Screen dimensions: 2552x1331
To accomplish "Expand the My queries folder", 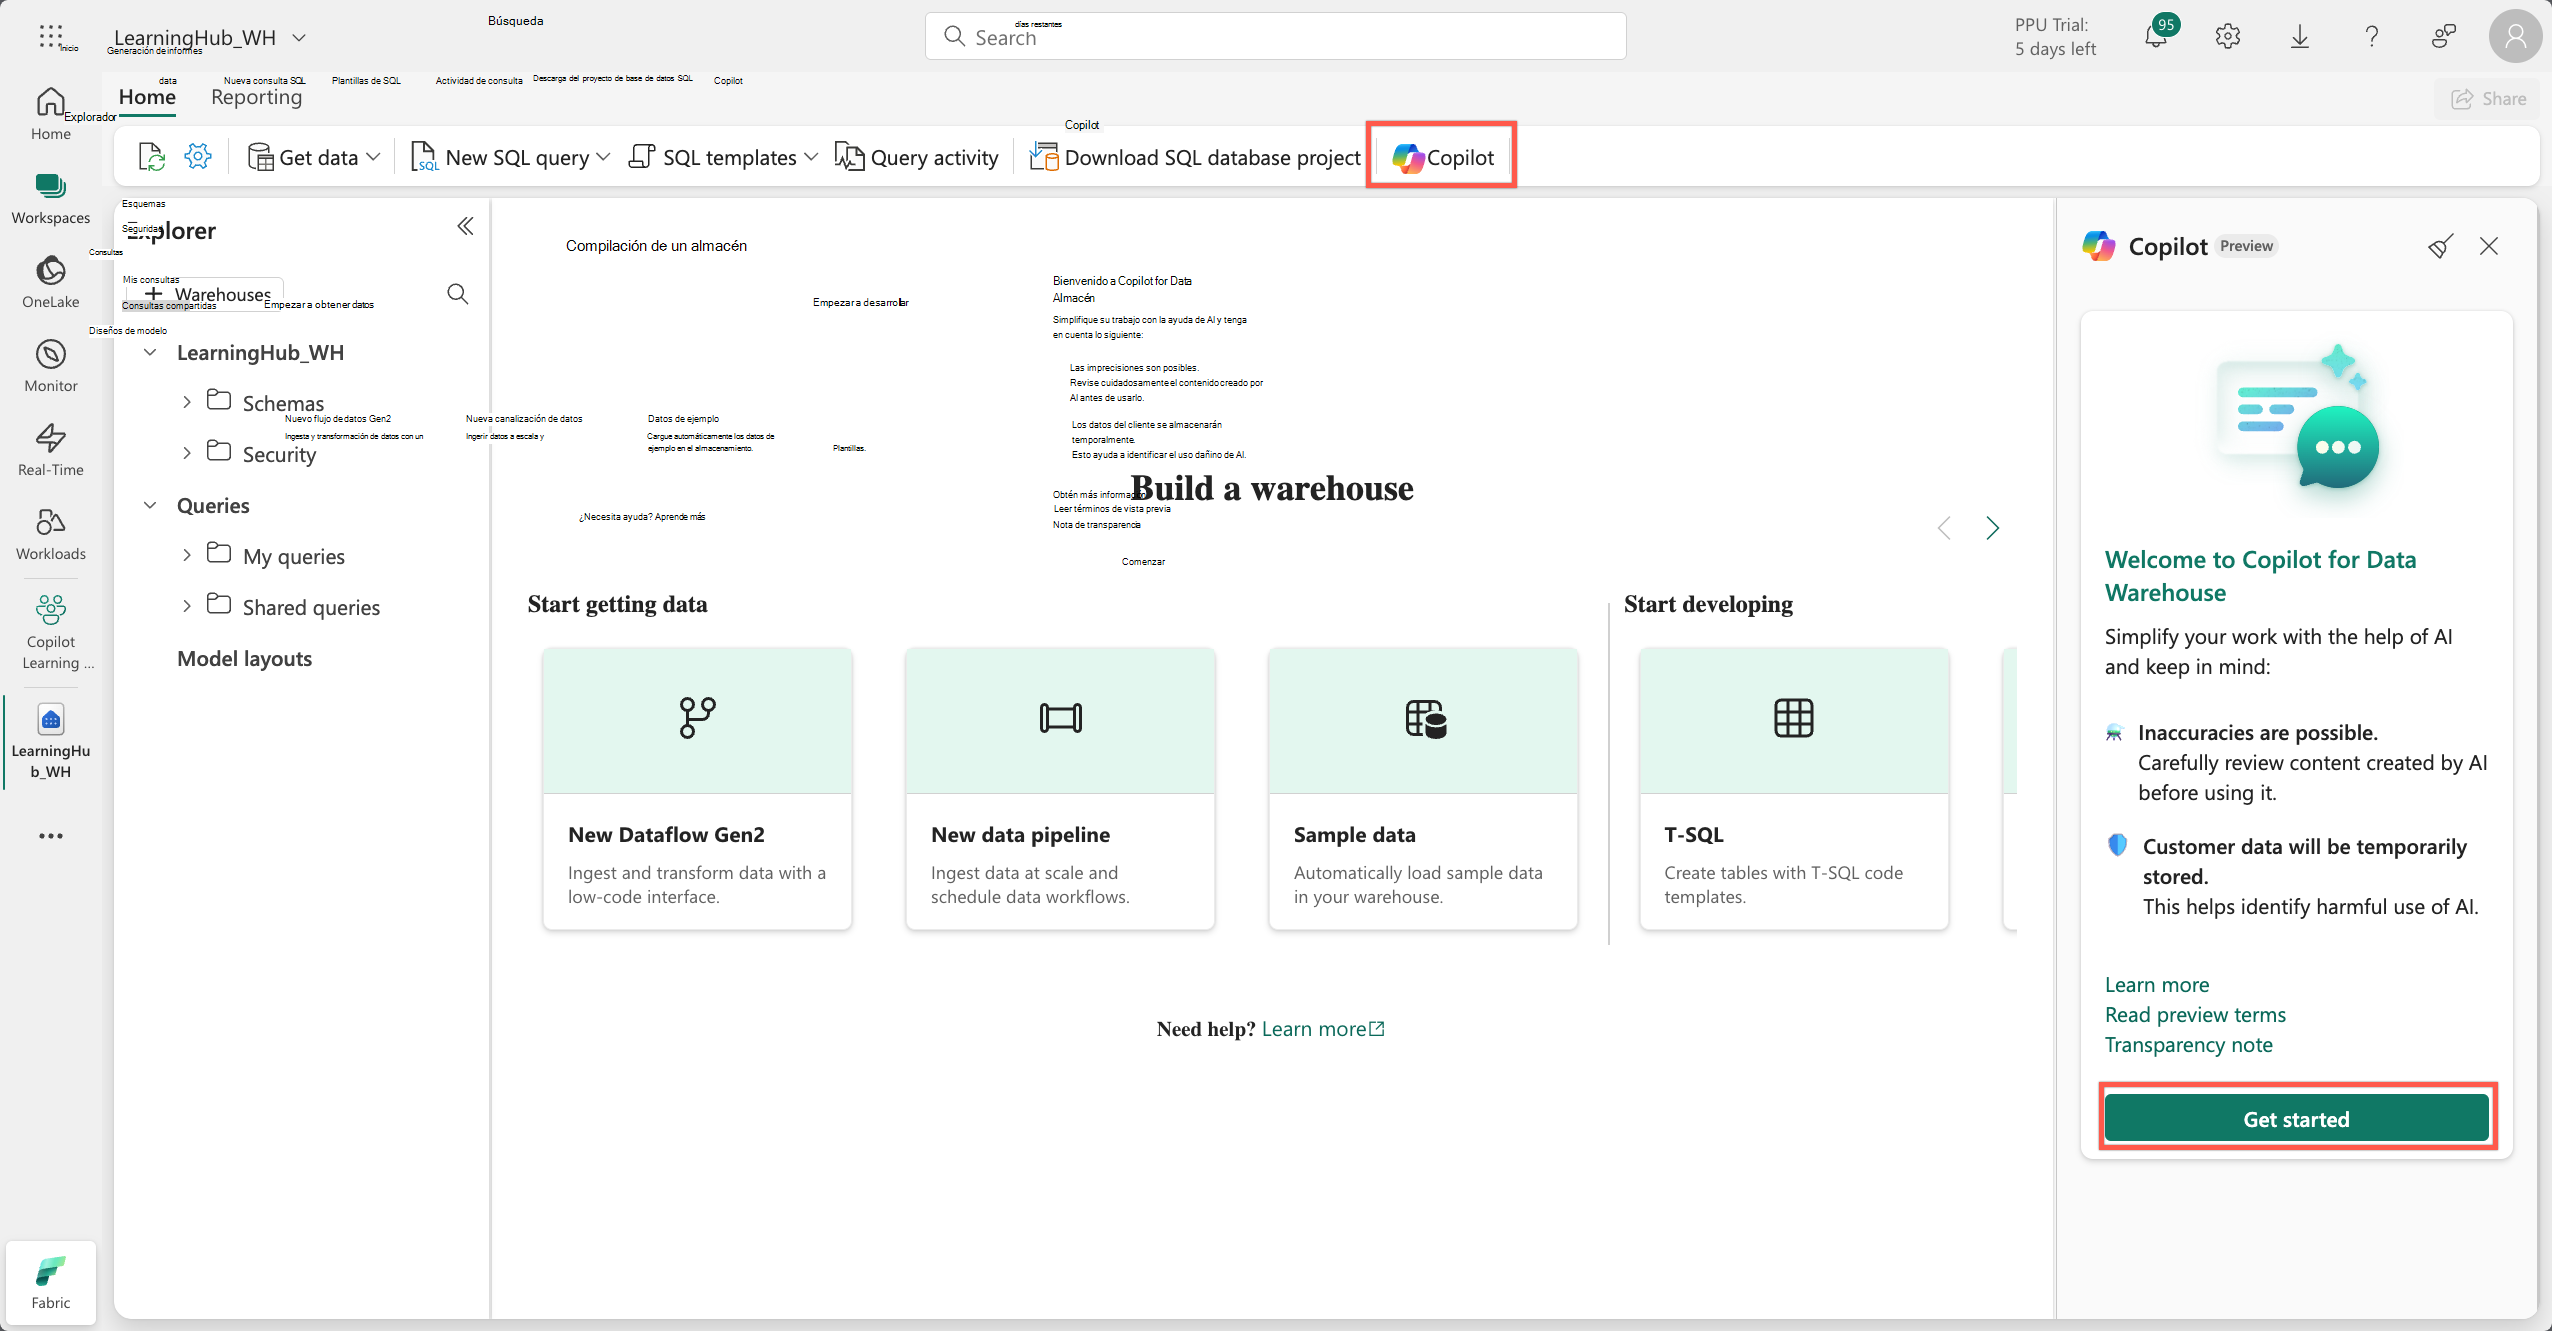I will pyautogui.click(x=186, y=555).
